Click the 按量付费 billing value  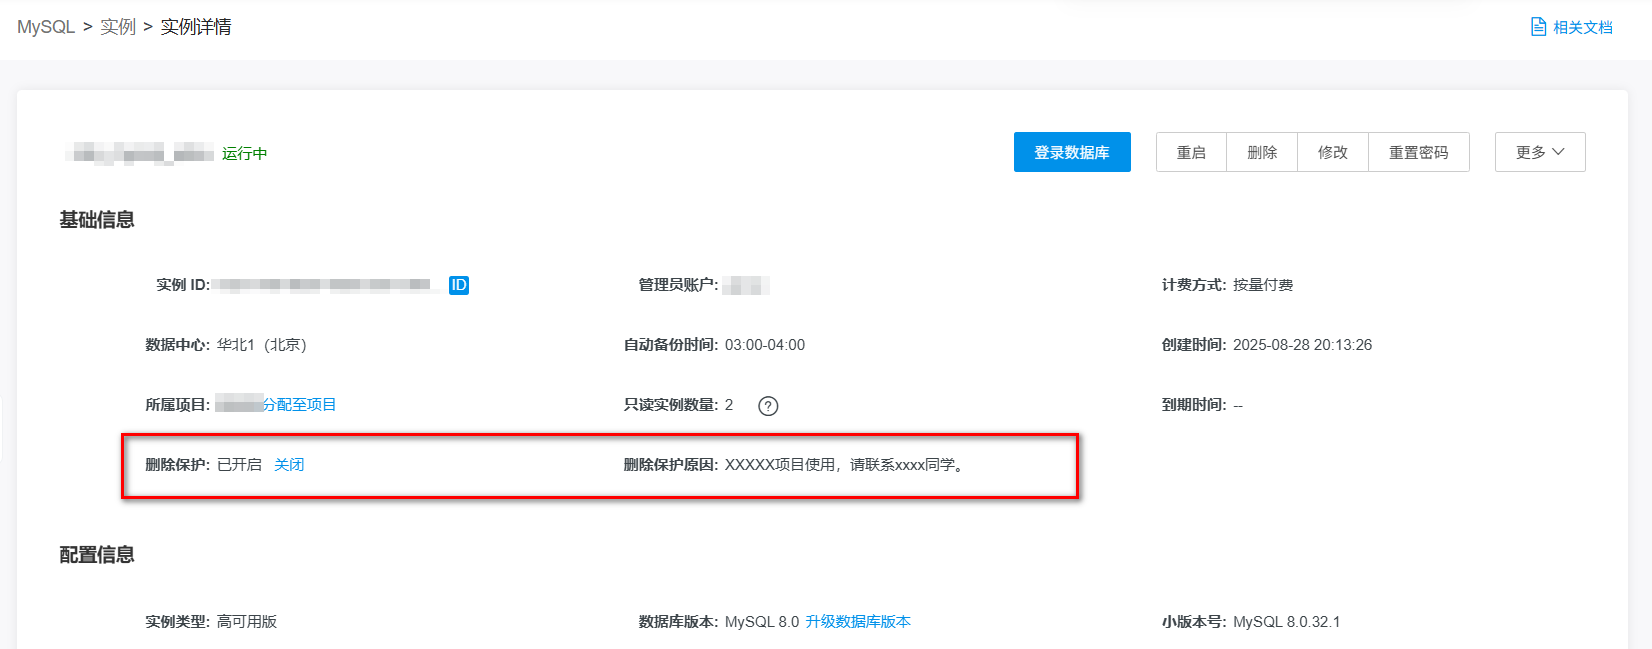click(x=1263, y=285)
